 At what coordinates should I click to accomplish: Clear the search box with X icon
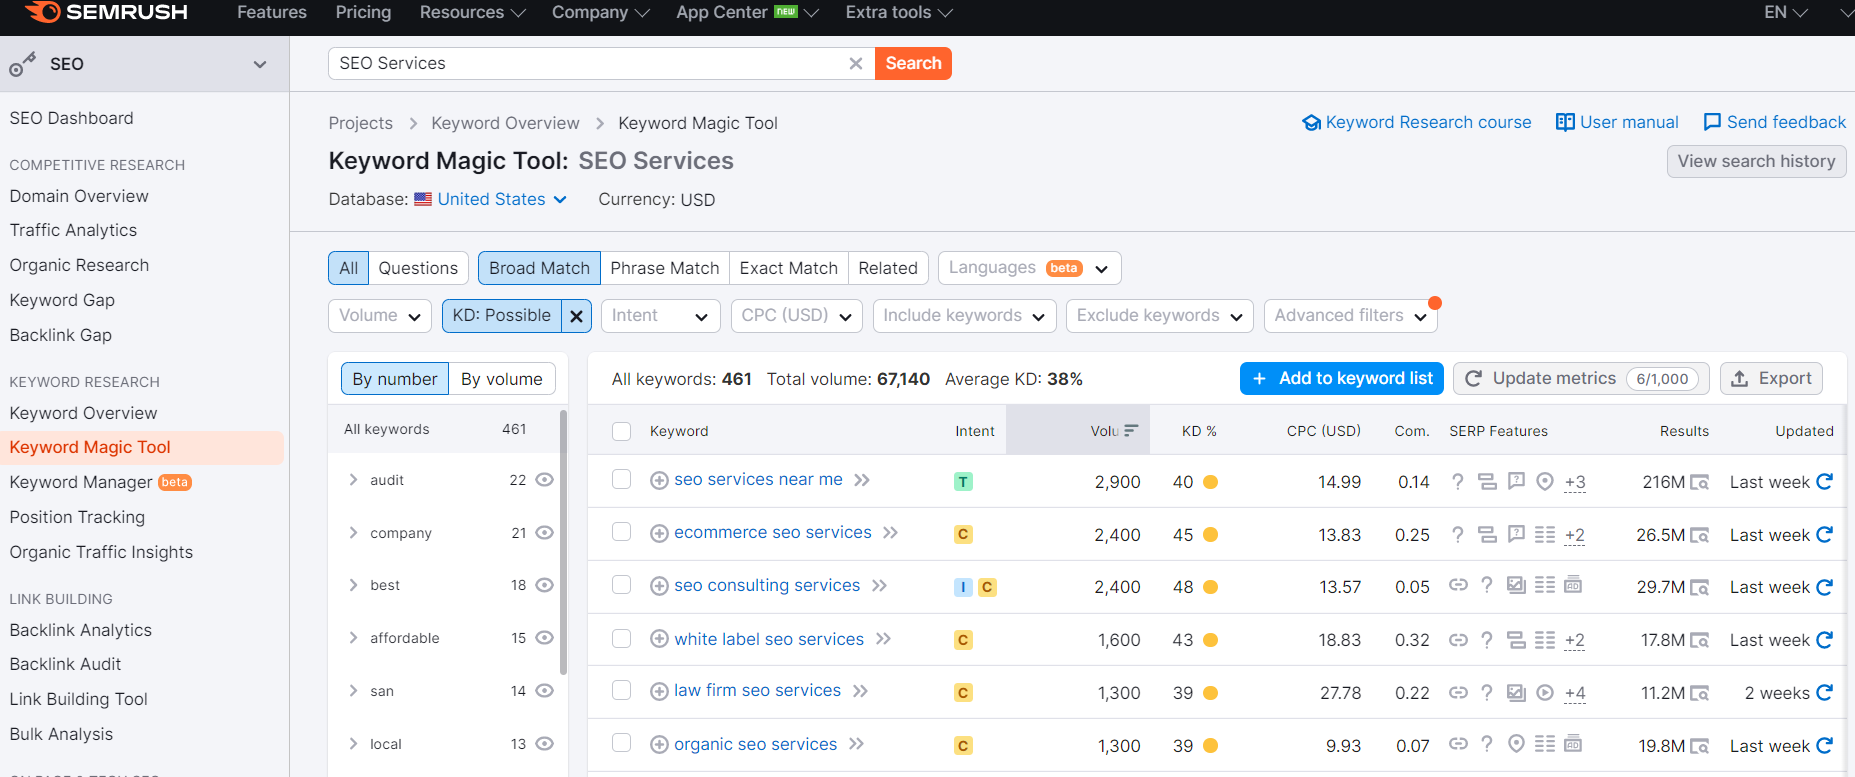[x=856, y=64]
